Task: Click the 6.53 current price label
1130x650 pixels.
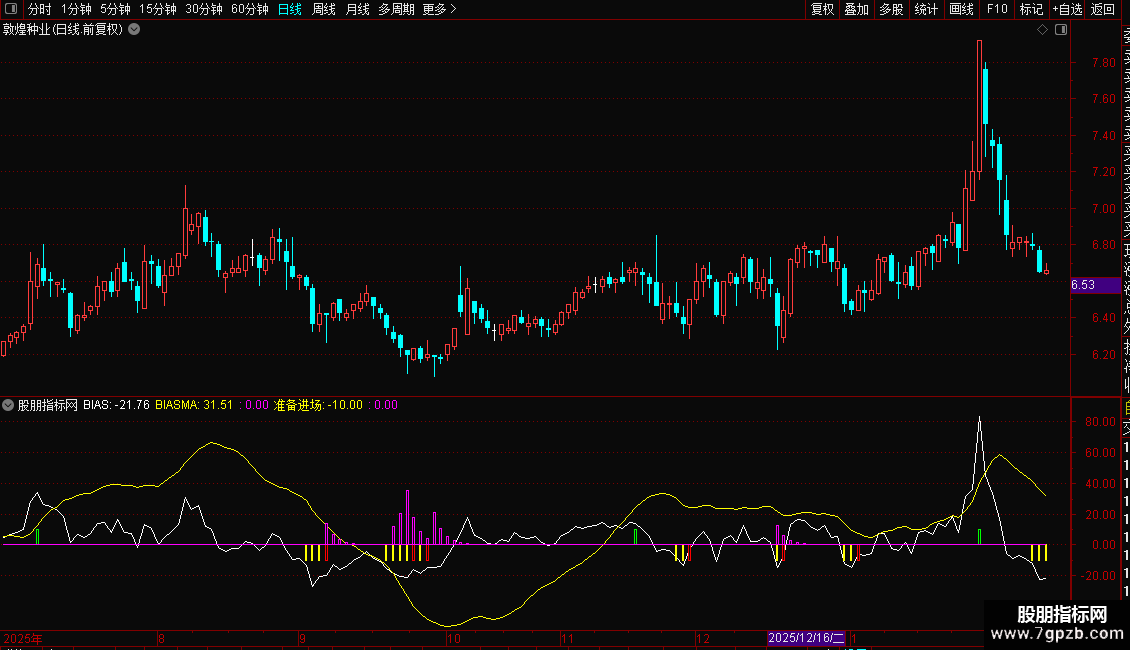Action: click(x=1083, y=285)
